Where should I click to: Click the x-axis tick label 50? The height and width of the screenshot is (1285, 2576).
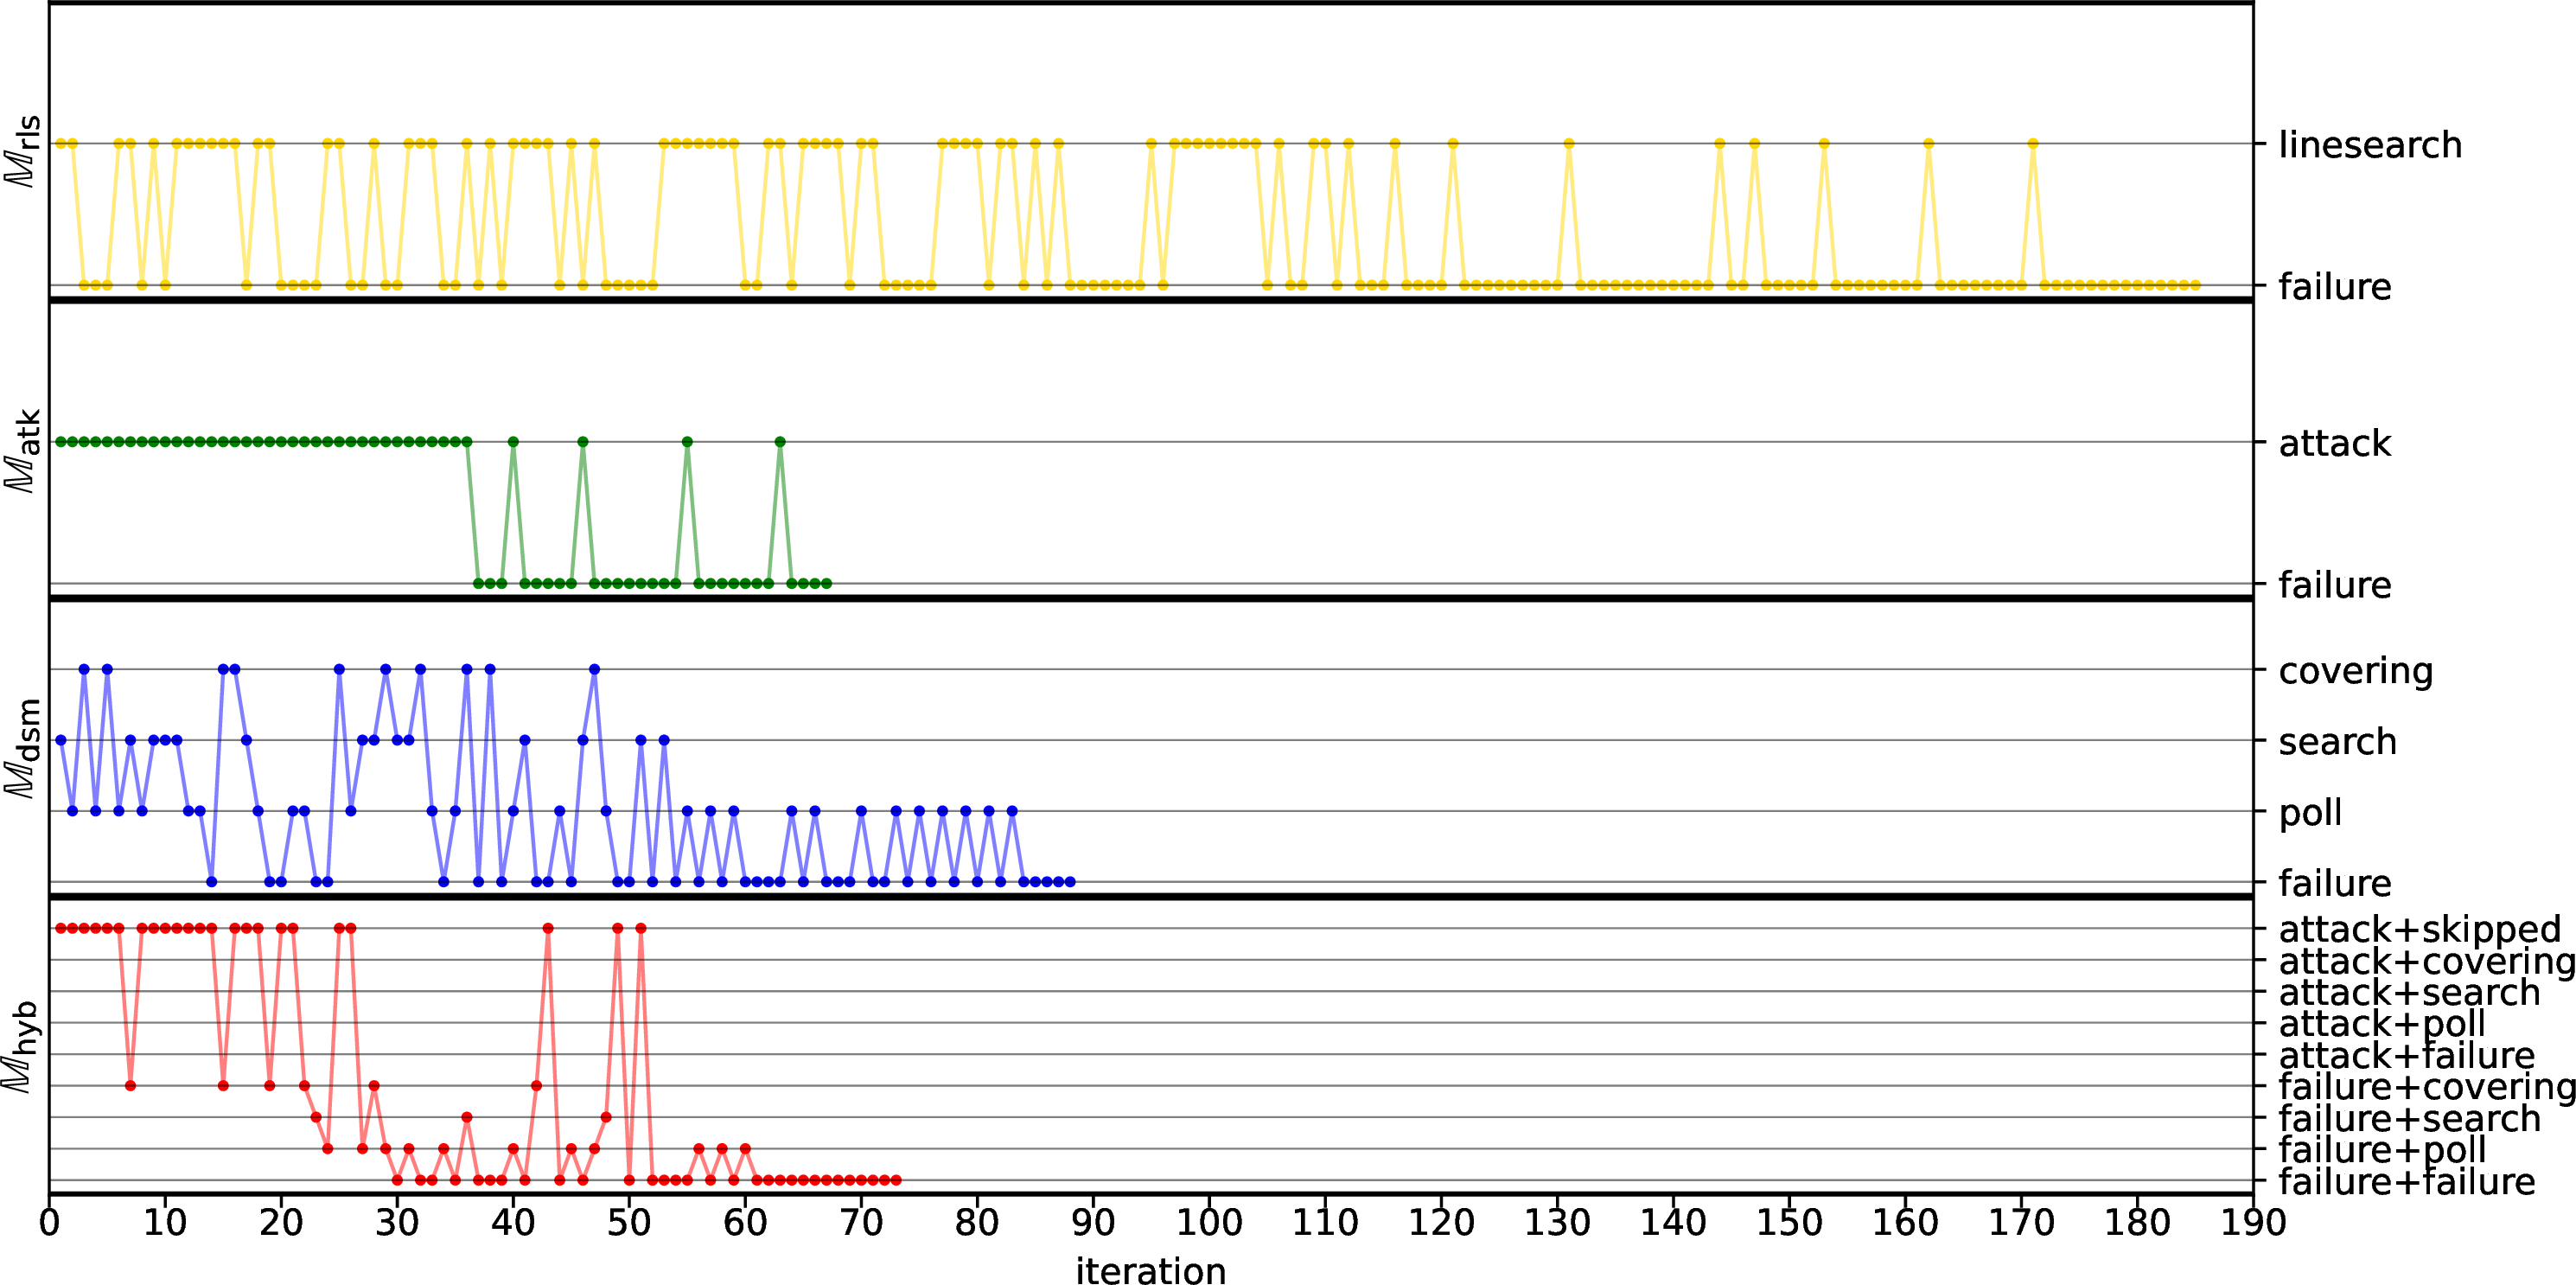(x=629, y=1222)
